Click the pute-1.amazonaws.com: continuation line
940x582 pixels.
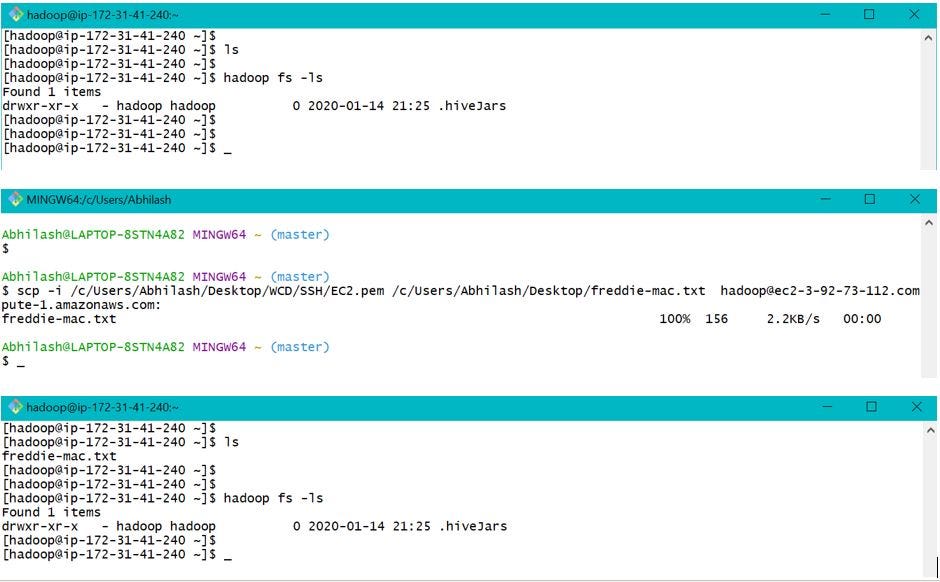point(81,304)
